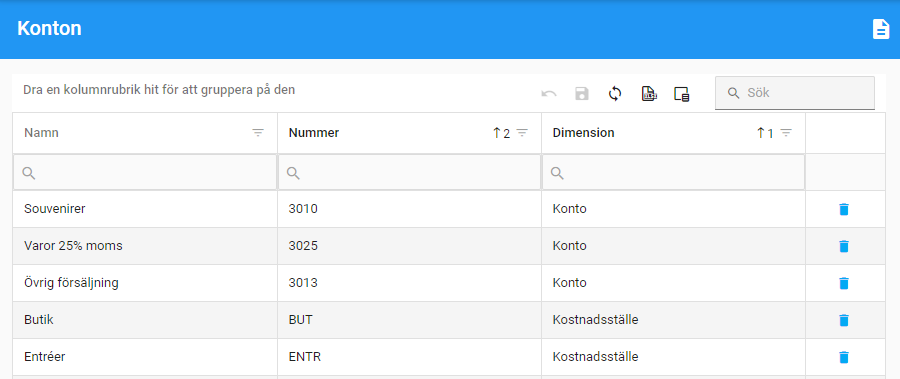Delete the Övrig försäljning row
The image size is (900, 379).
[x=843, y=283]
